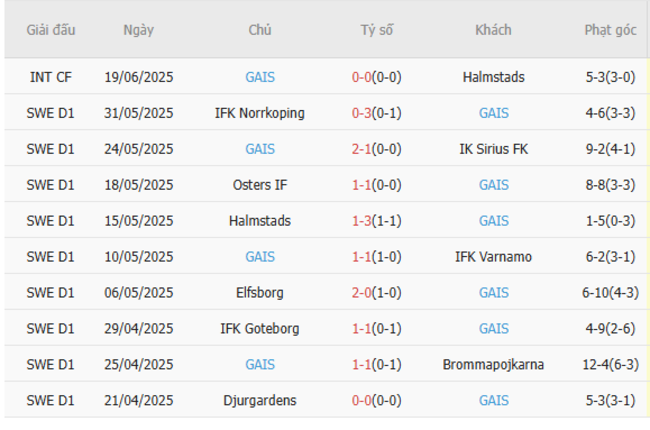Open the IFK Goteborg team link
This screenshot has width=650, height=430.
pos(260,329)
